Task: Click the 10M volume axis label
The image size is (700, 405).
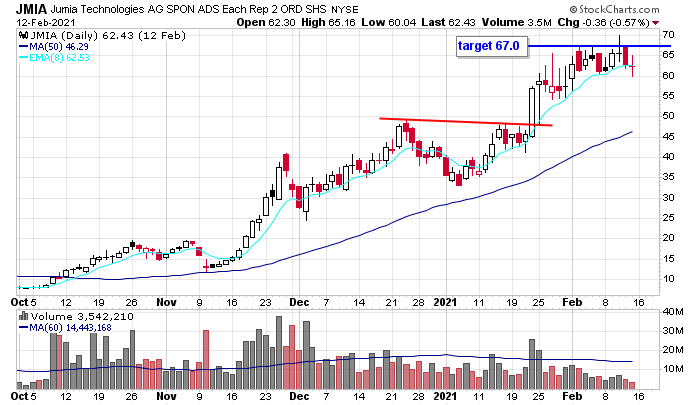Action: tap(673, 369)
